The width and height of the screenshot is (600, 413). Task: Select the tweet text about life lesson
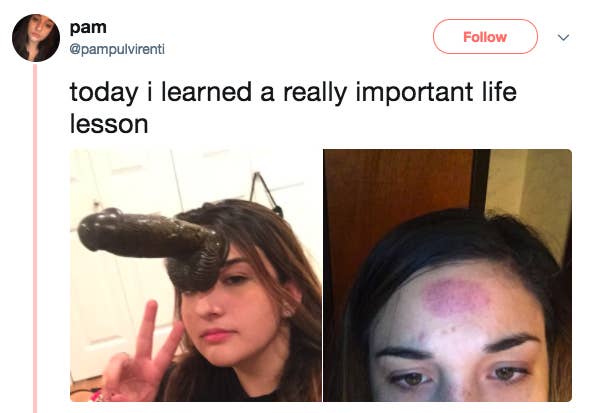[x=293, y=108]
